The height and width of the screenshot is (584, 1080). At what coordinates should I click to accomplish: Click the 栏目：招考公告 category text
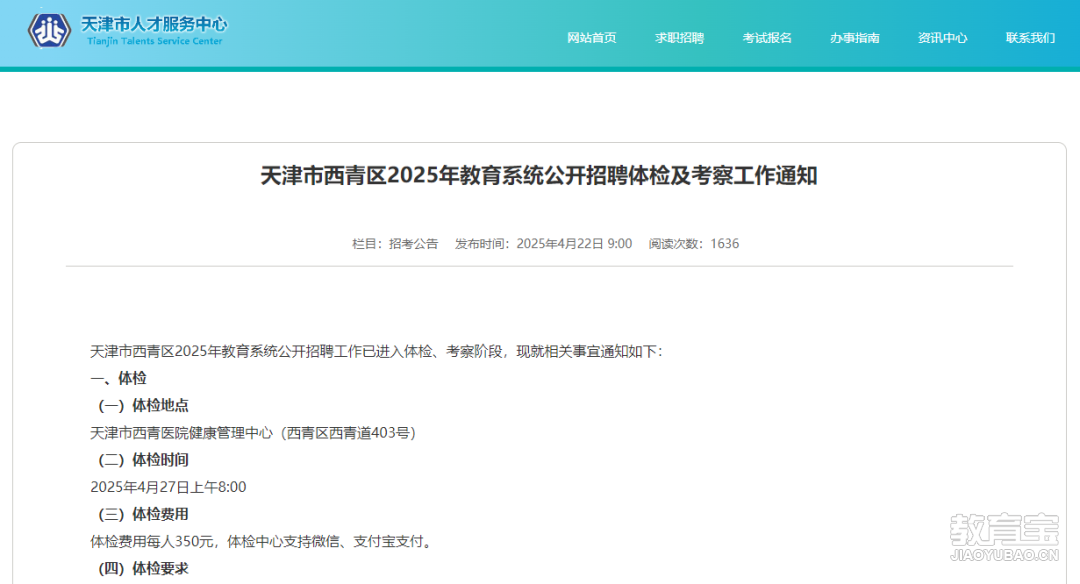tap(395, 244)
